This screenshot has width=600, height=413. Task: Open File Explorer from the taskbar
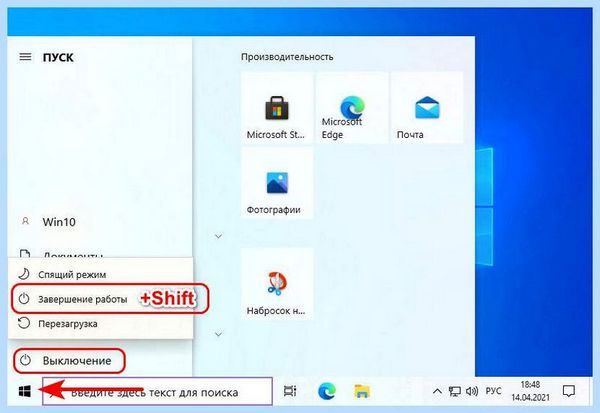[362, 391]
